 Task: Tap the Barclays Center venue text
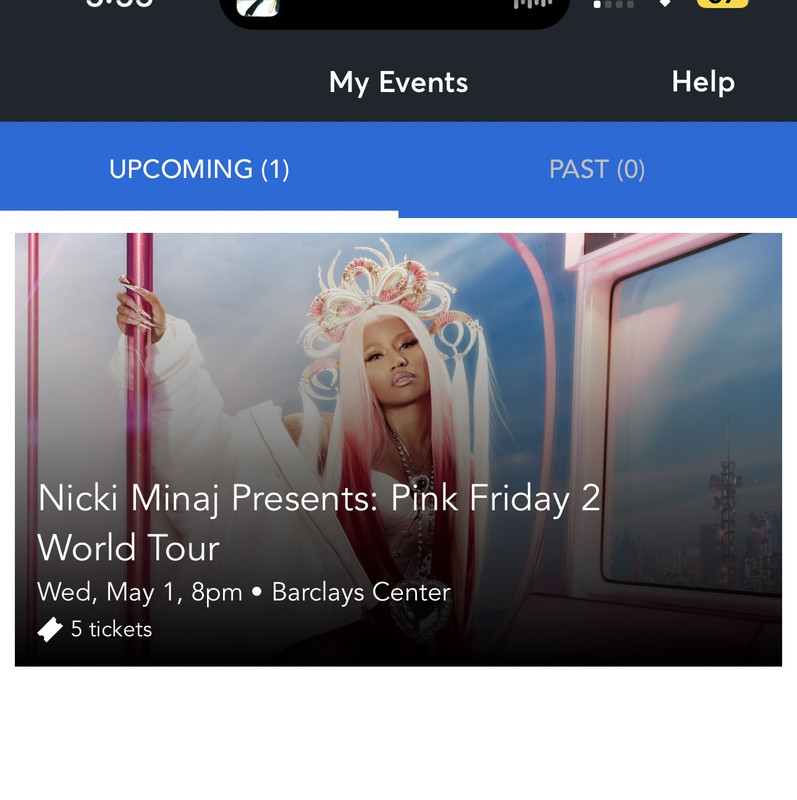[x=361, y=592]
